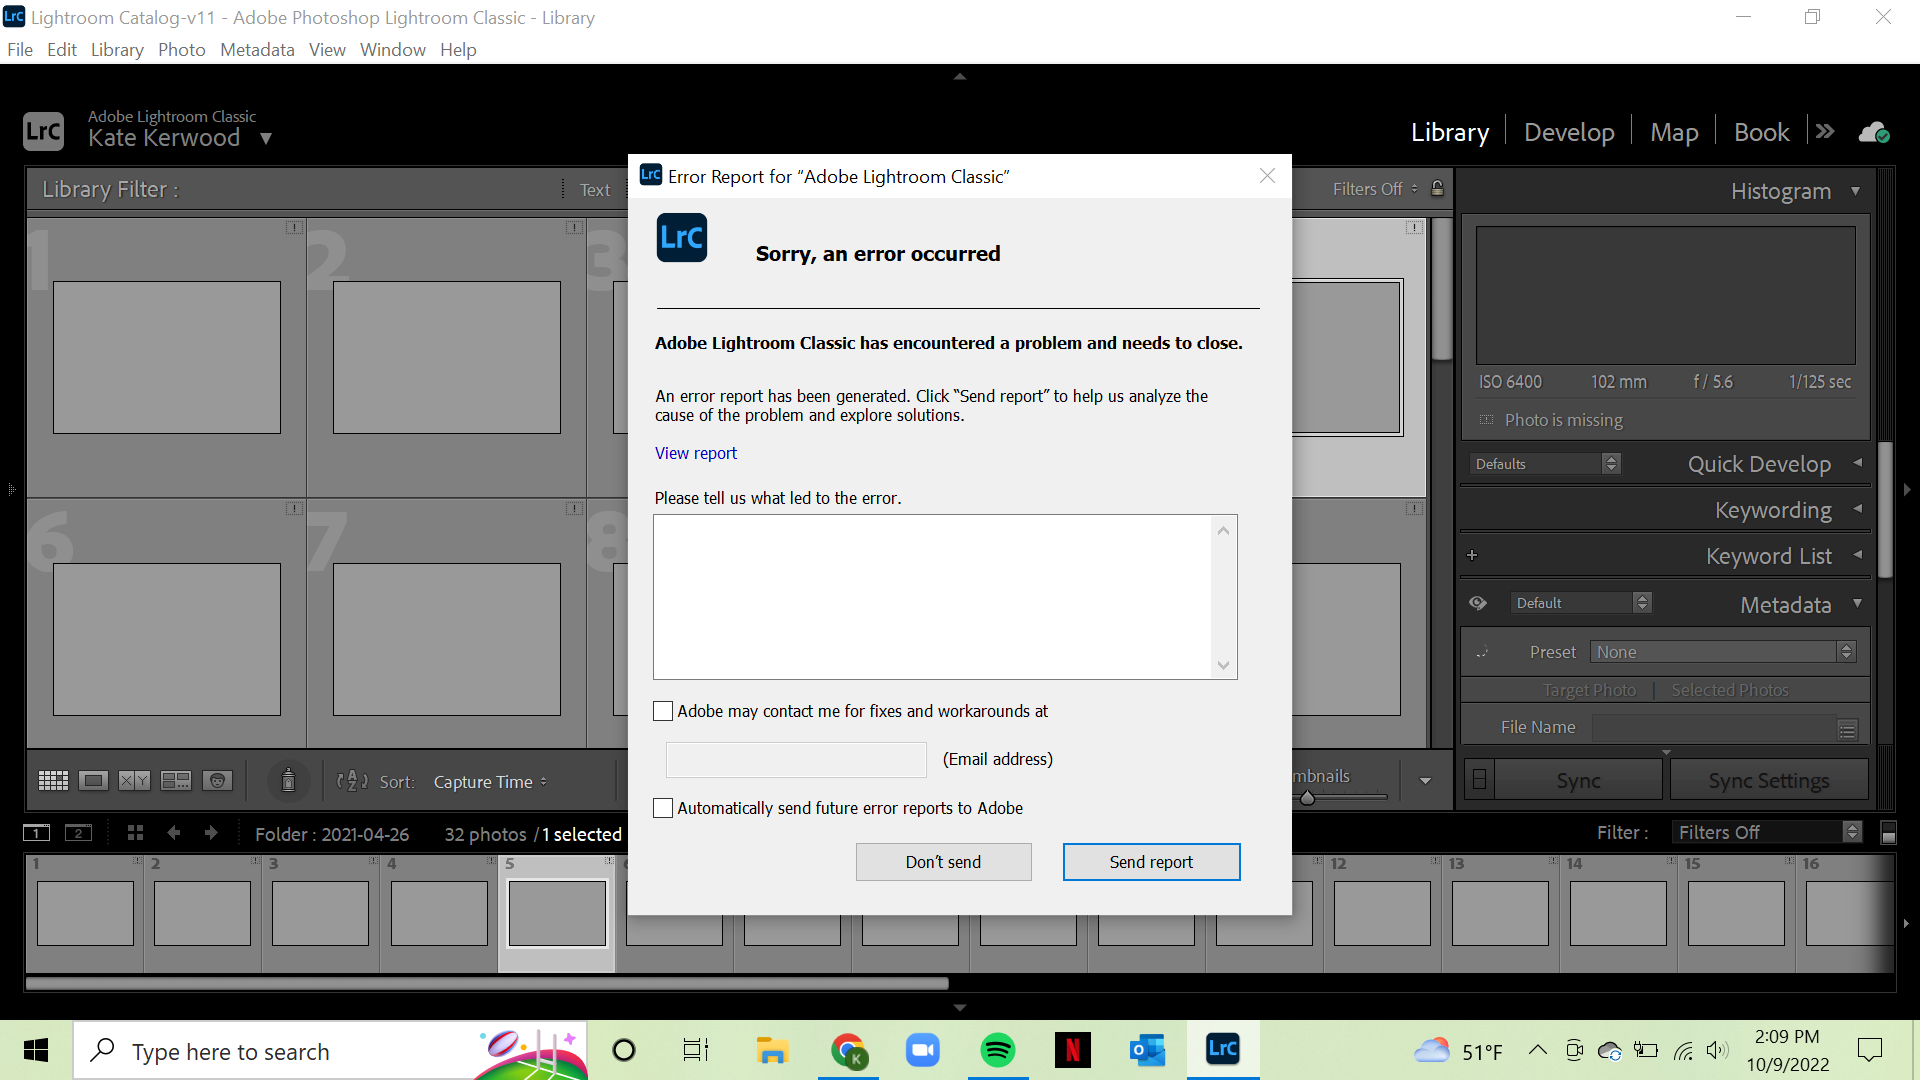Open Spotify from the taskbar
Screen dimensions: 1920x1080
point(997,1050)
